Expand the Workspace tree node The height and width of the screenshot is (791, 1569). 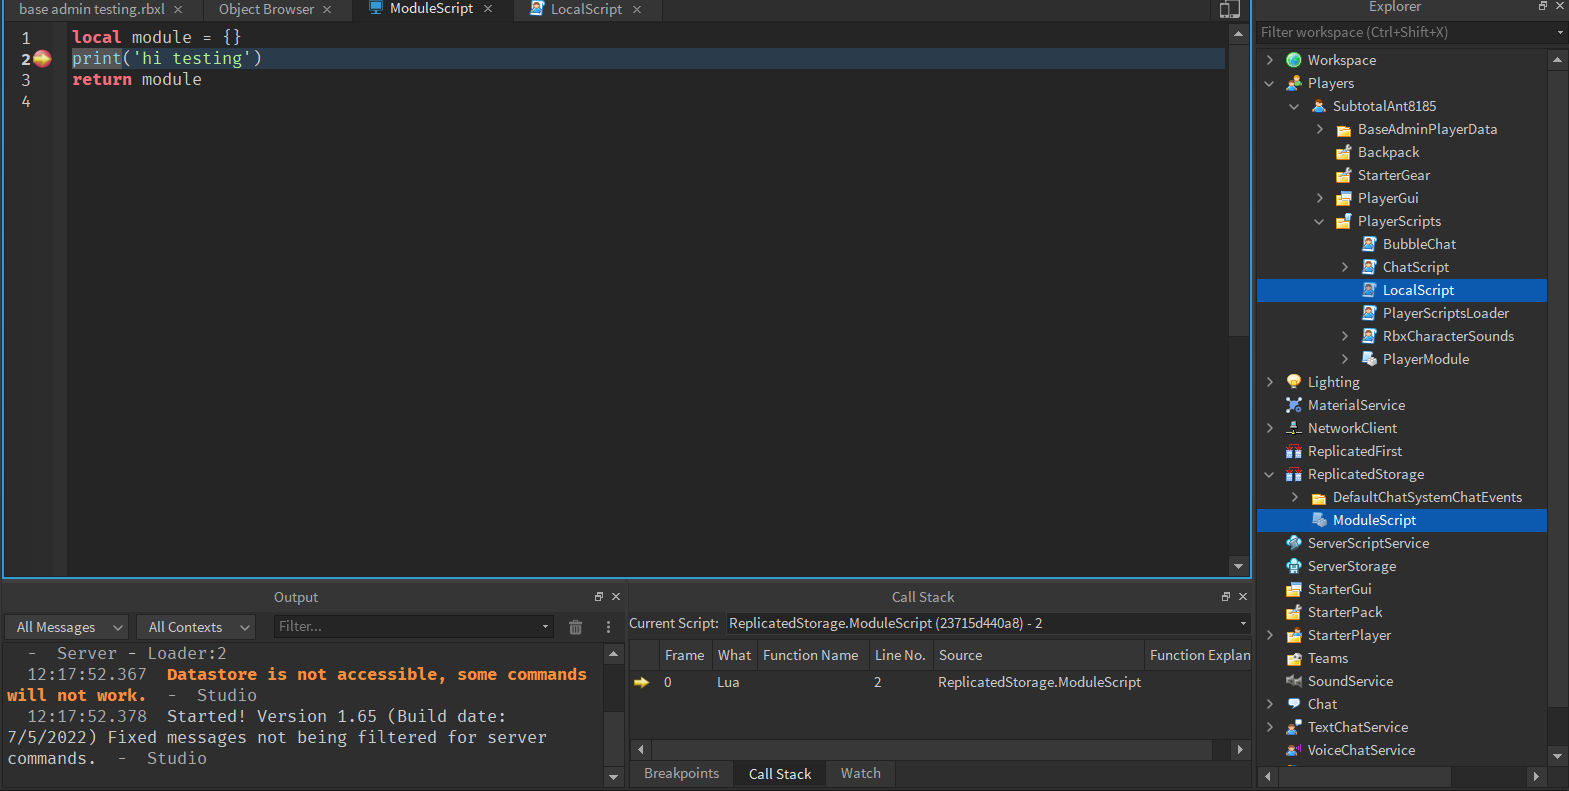coord(1270,60)
